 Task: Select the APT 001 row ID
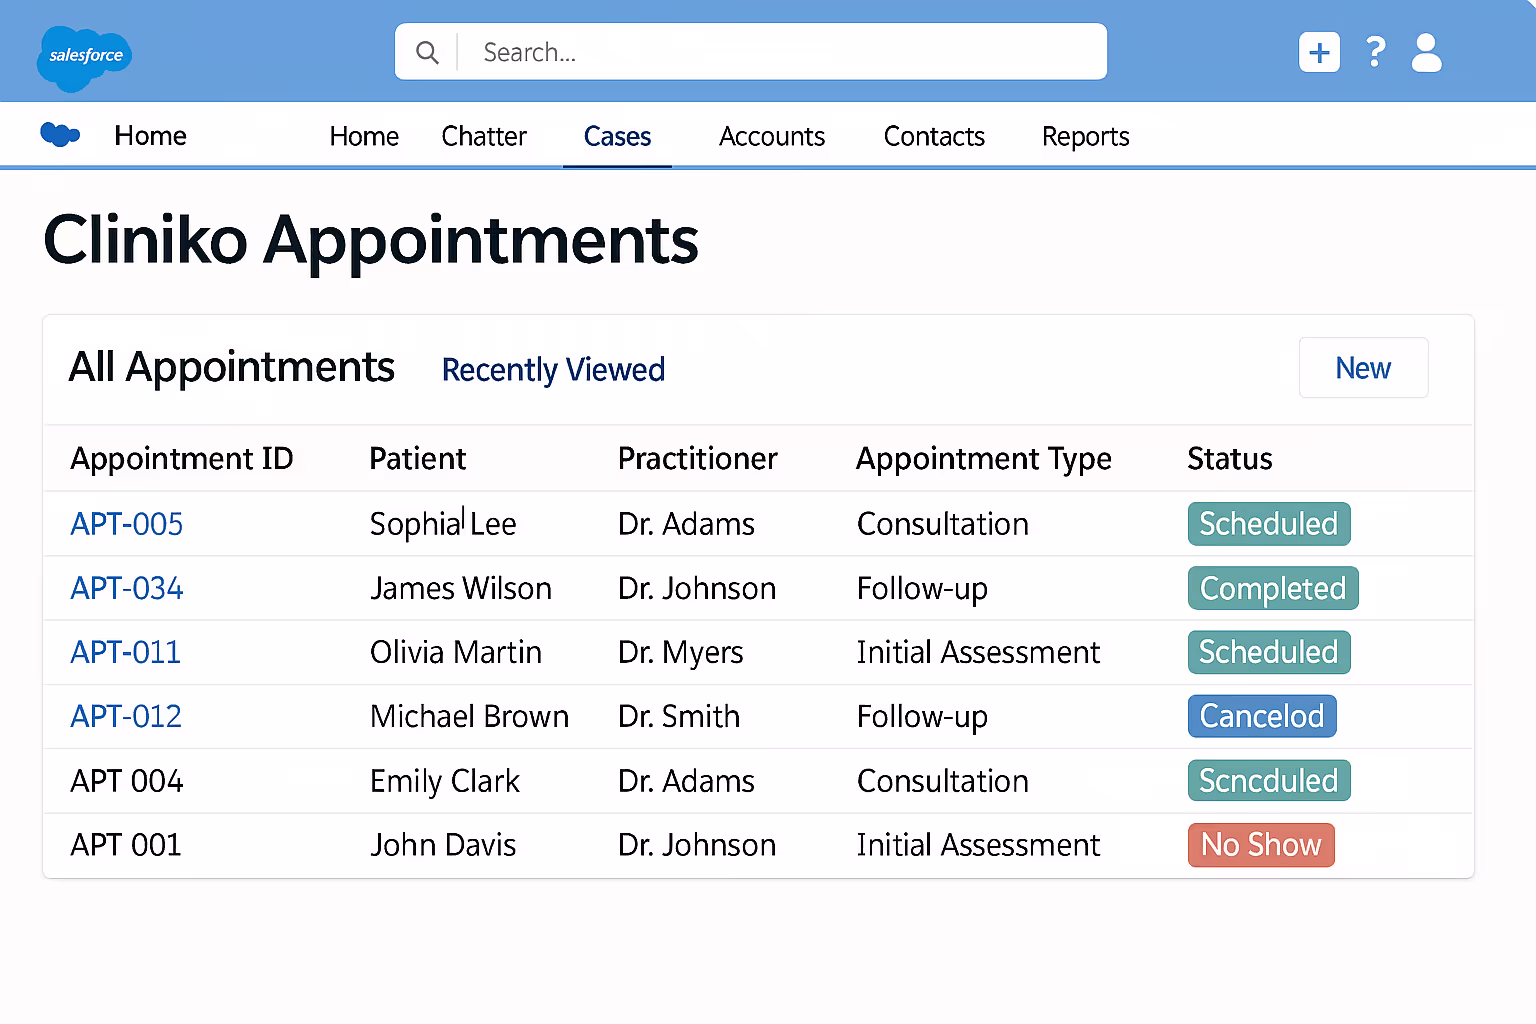(x=126, y=845)
